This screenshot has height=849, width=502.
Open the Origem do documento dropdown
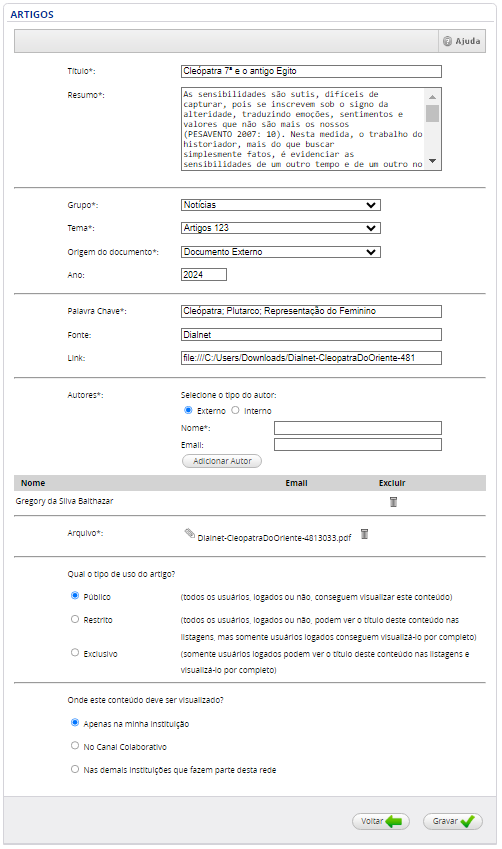281,252
